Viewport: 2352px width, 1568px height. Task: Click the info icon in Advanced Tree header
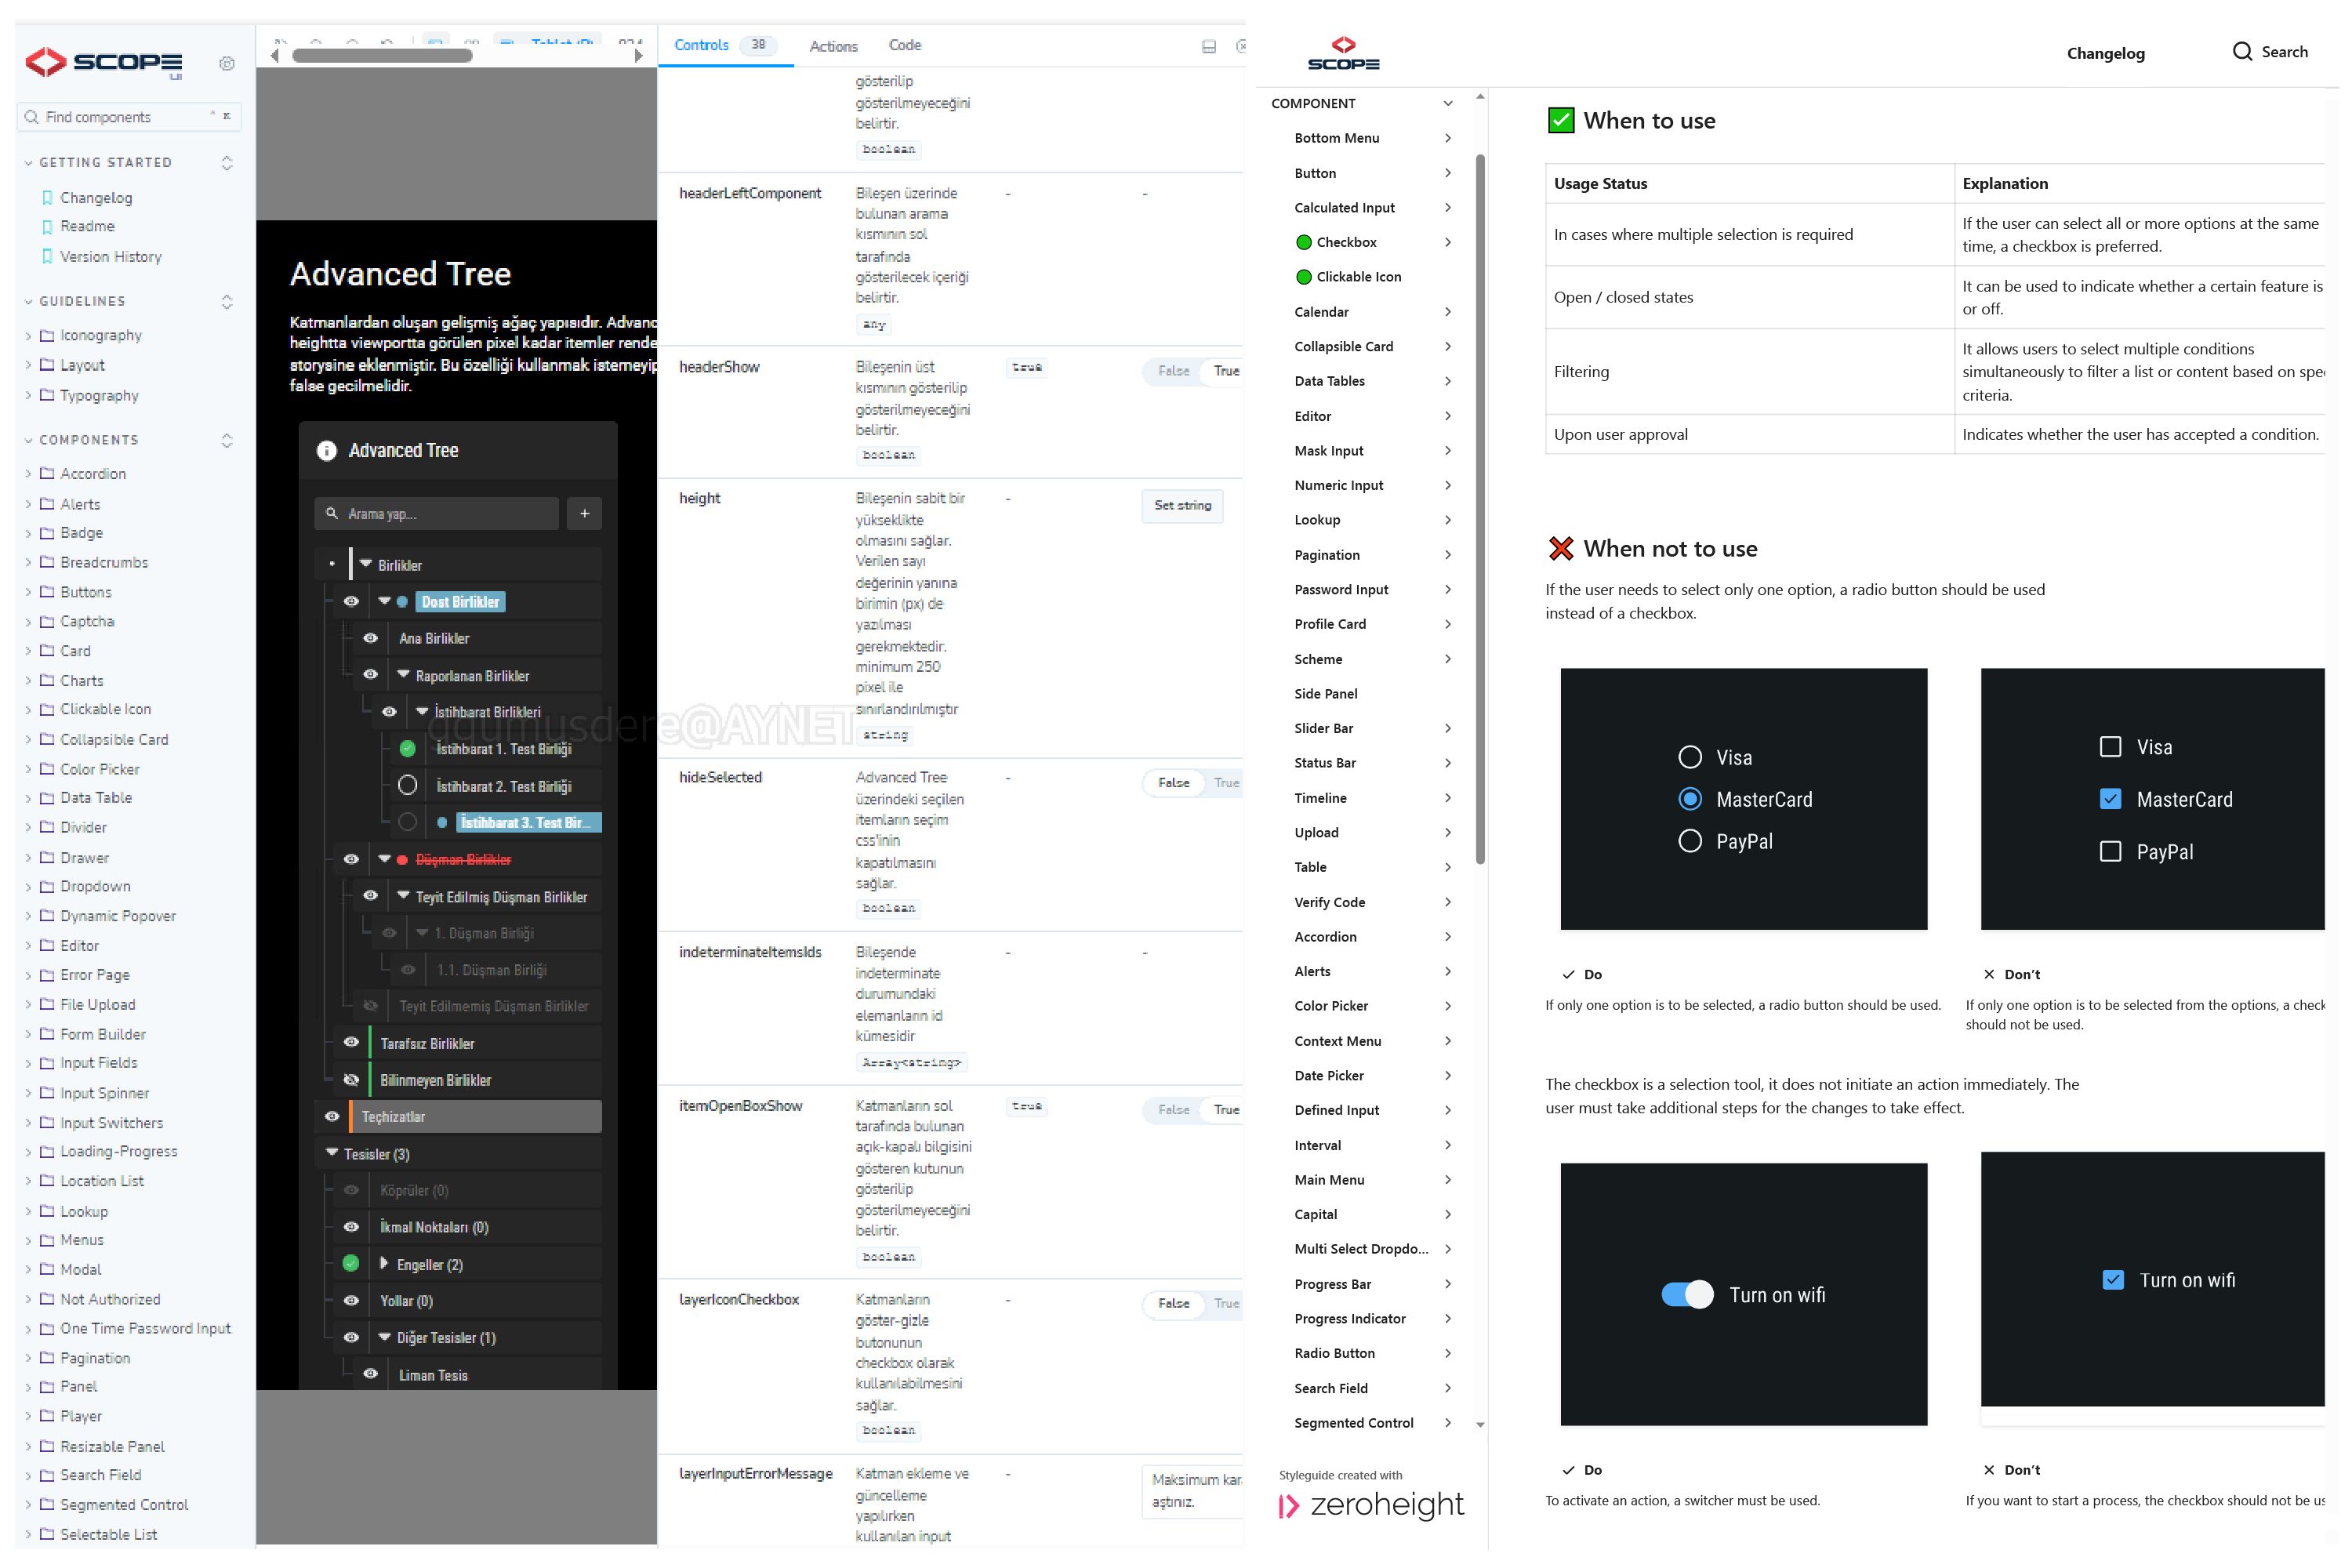click(327, 451)
